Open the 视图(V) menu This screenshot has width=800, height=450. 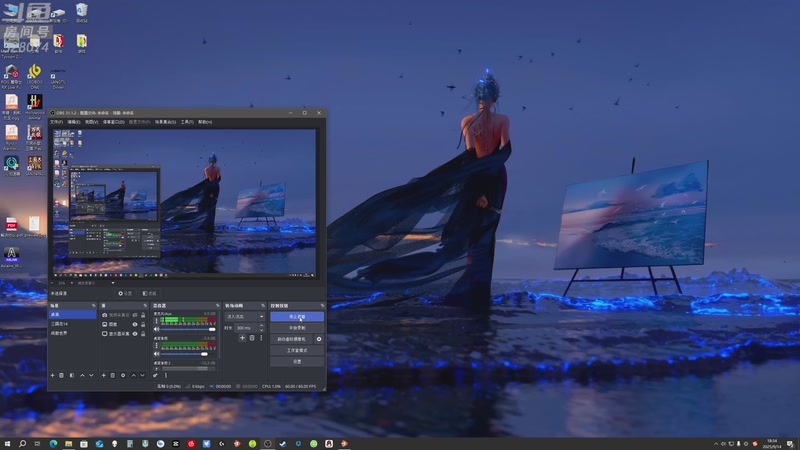91,122
